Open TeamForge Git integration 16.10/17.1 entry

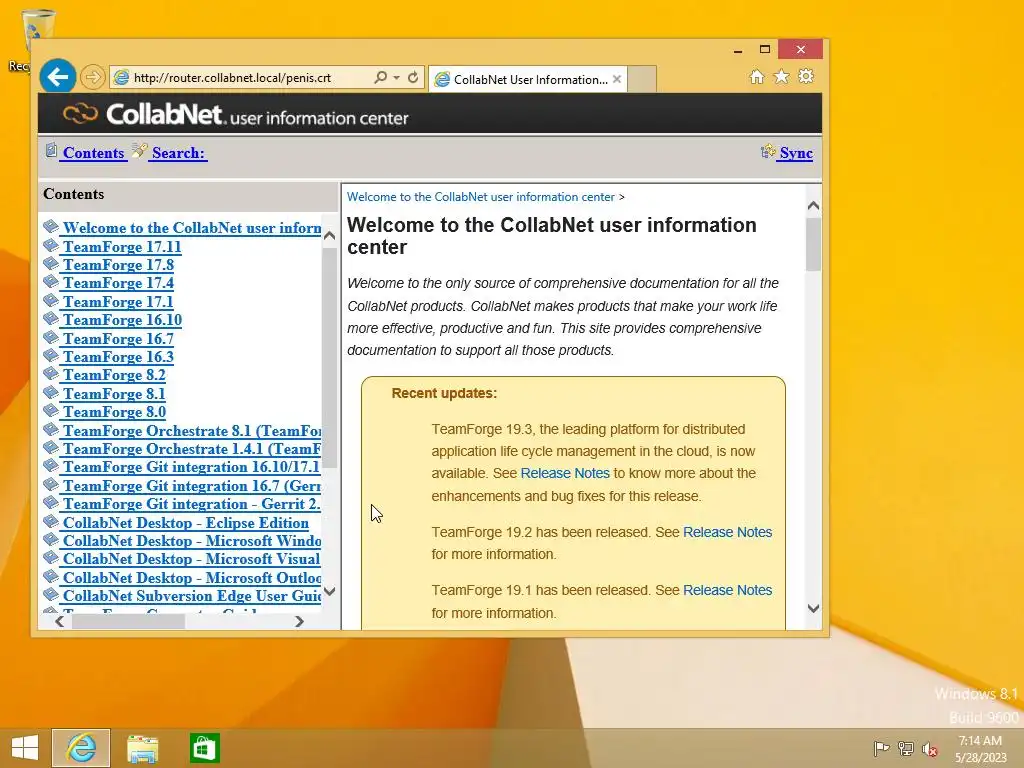click(191, 467)
